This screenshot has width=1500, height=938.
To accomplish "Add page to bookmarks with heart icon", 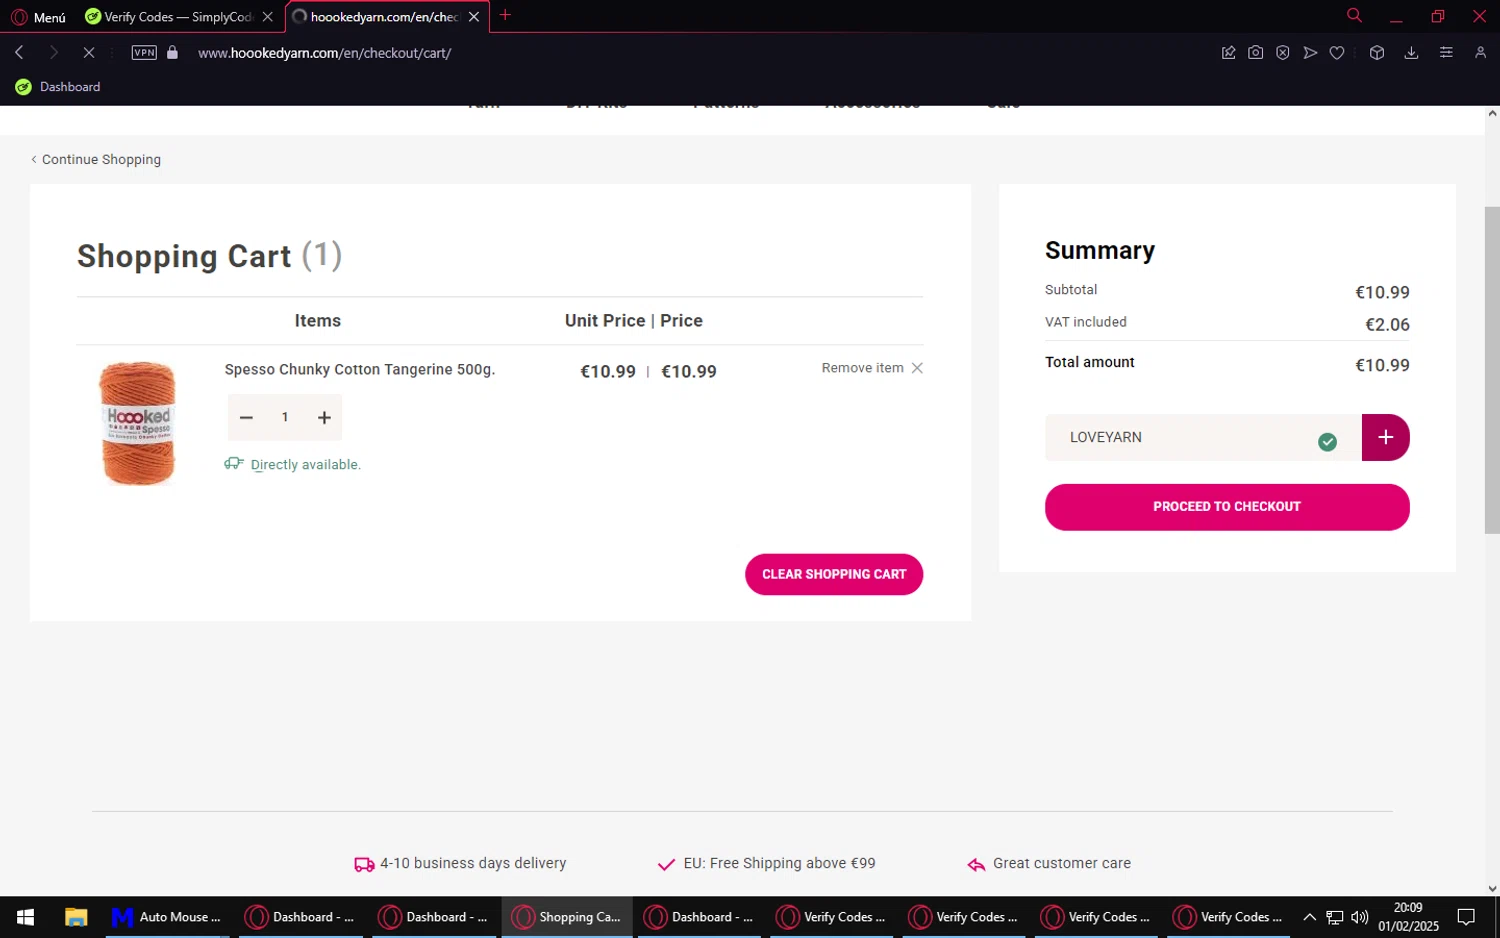I will [1337, 52].
